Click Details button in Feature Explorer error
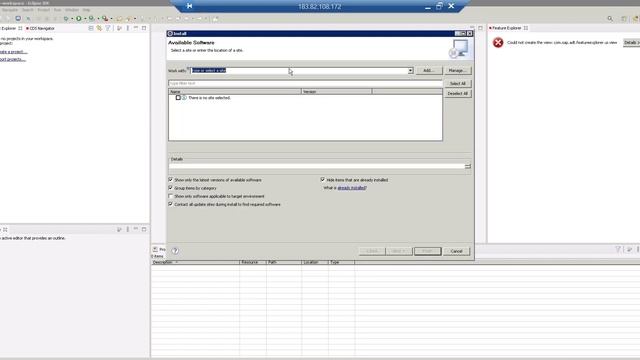Viewport: 640px width, 360px height. click(631, 42)
